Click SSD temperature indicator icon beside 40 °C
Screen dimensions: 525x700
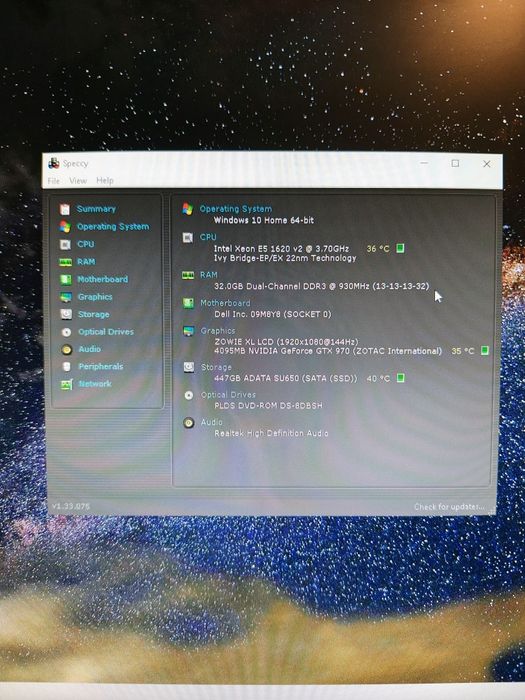pyautogui.click(x=401, y=378)
